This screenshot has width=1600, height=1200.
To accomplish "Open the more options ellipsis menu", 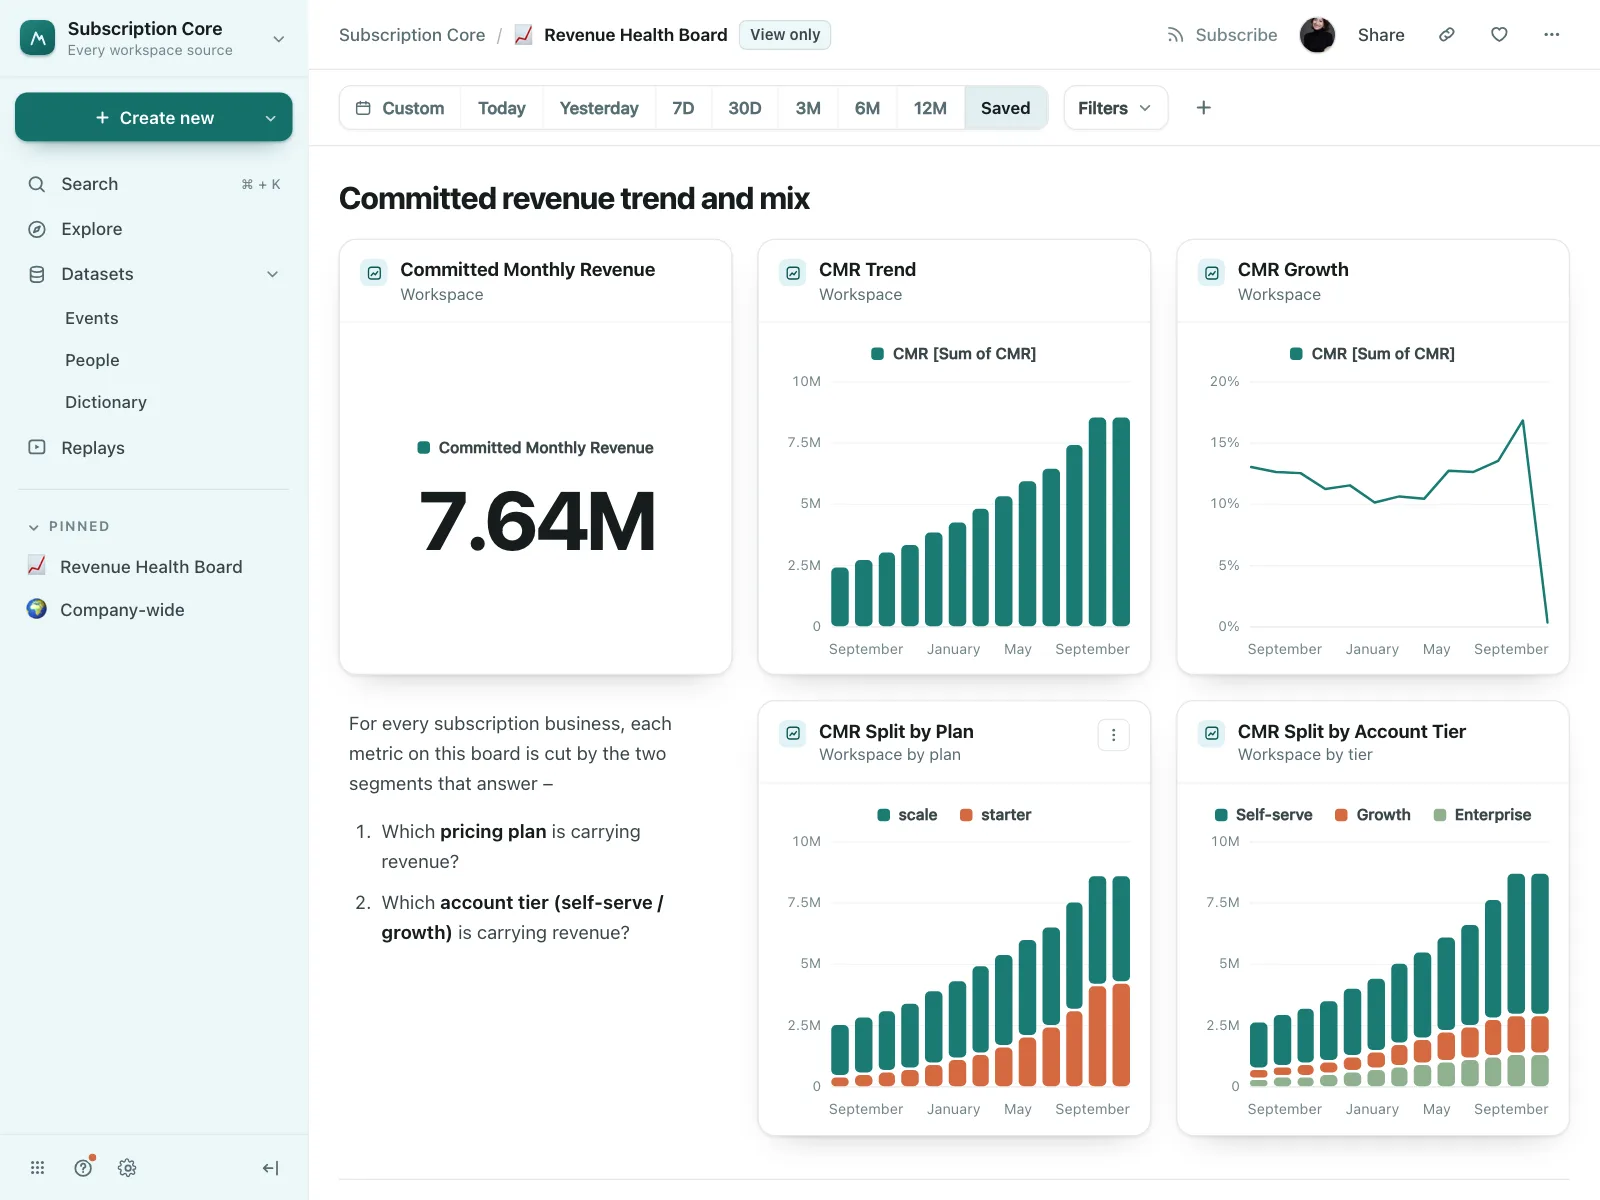I will click(1552, 35).
